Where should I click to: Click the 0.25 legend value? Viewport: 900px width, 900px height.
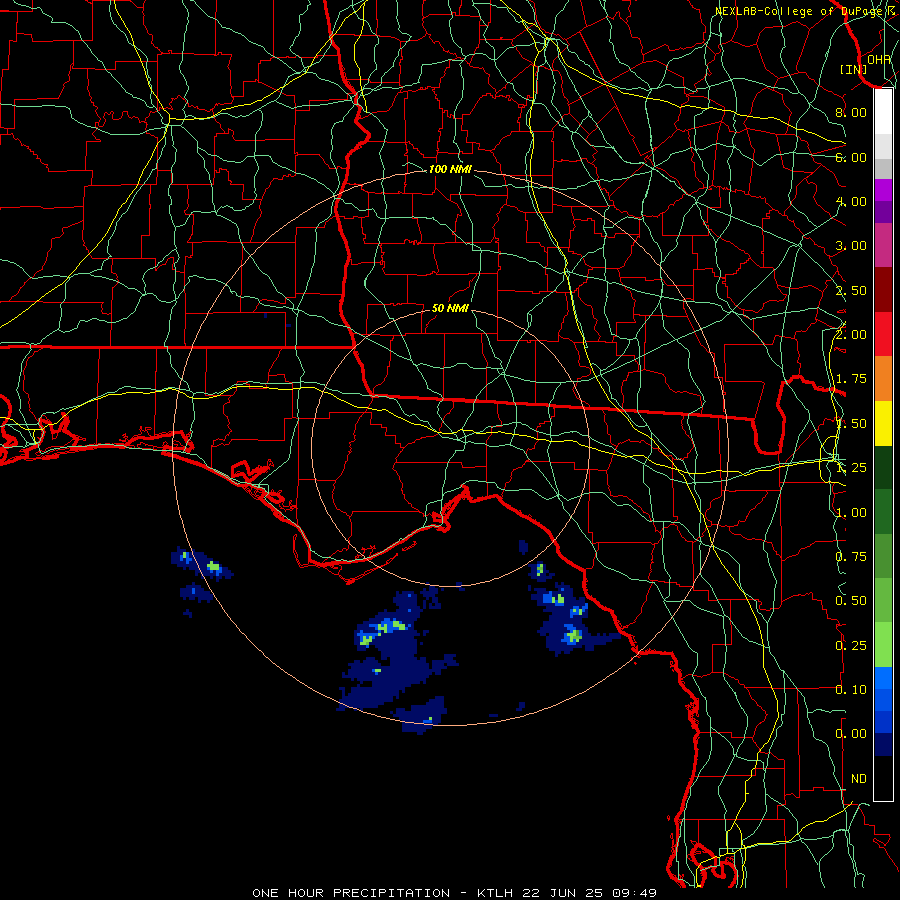[x=851, y=646]
